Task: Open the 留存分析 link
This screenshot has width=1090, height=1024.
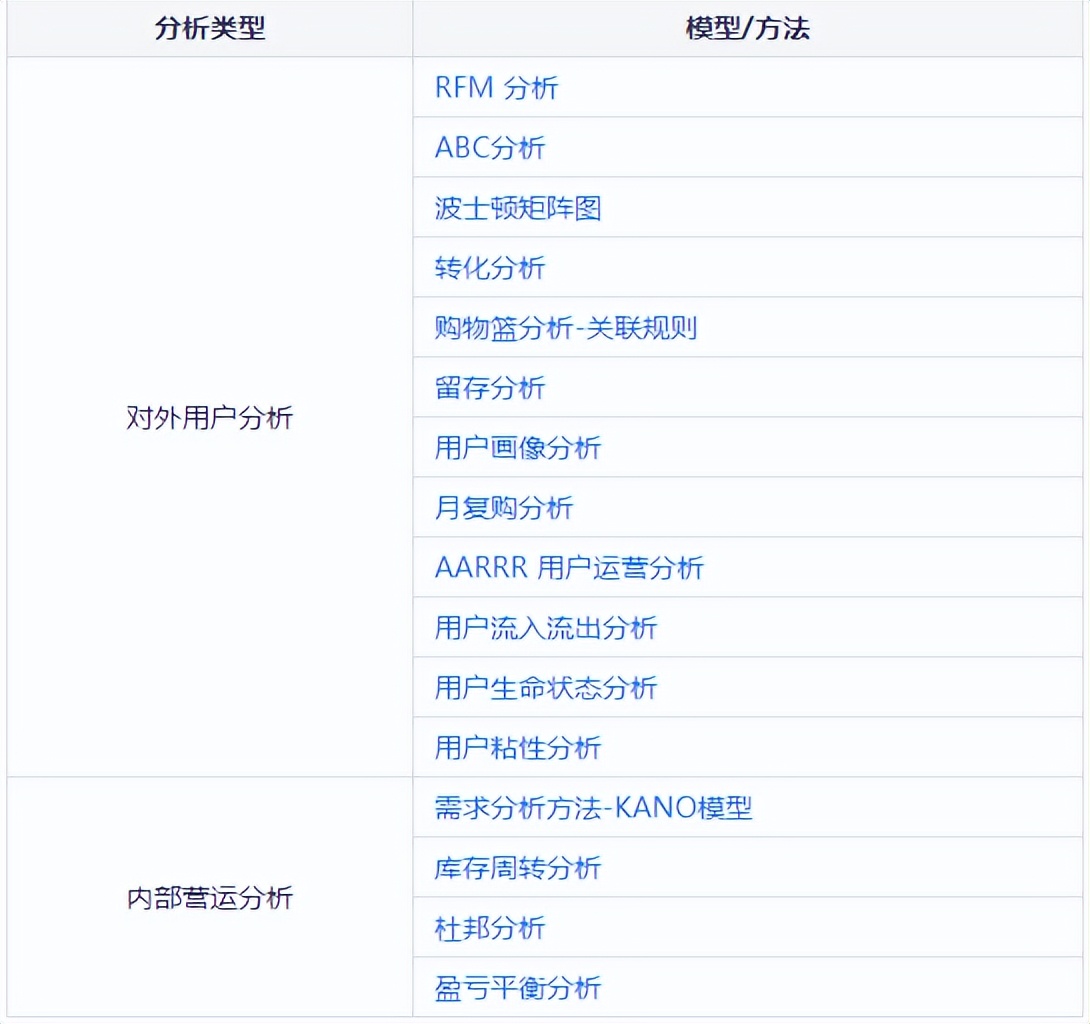Action: 490,387
